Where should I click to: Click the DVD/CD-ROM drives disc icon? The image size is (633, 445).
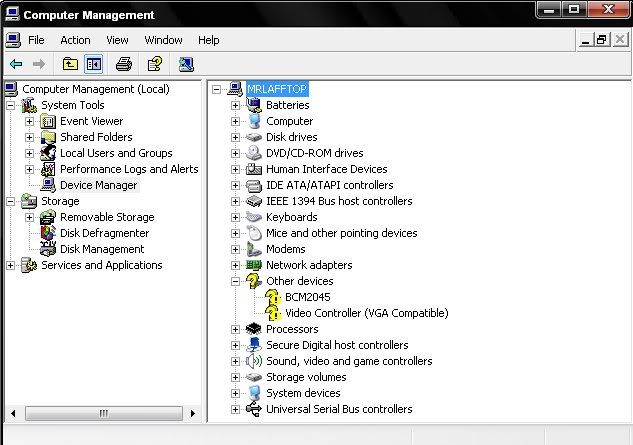point(254,153)
